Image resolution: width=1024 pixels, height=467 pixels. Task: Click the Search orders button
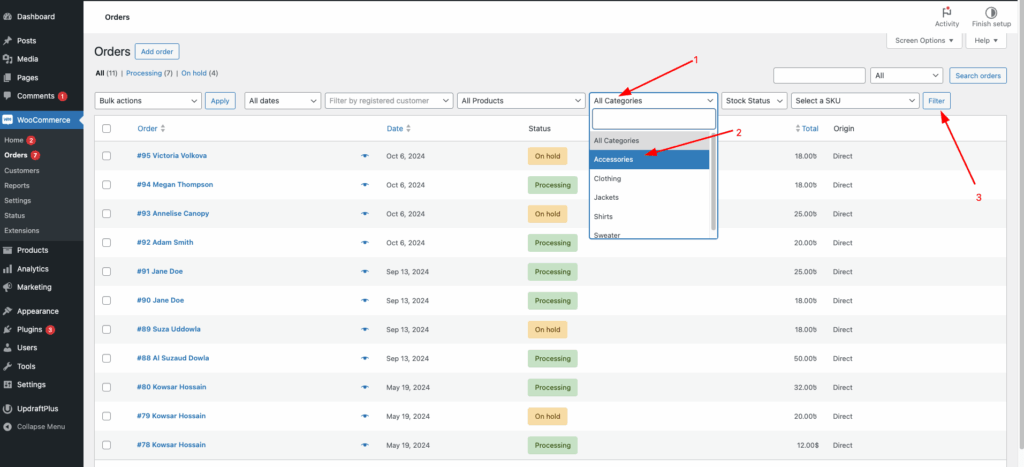[x=978, y=76]
